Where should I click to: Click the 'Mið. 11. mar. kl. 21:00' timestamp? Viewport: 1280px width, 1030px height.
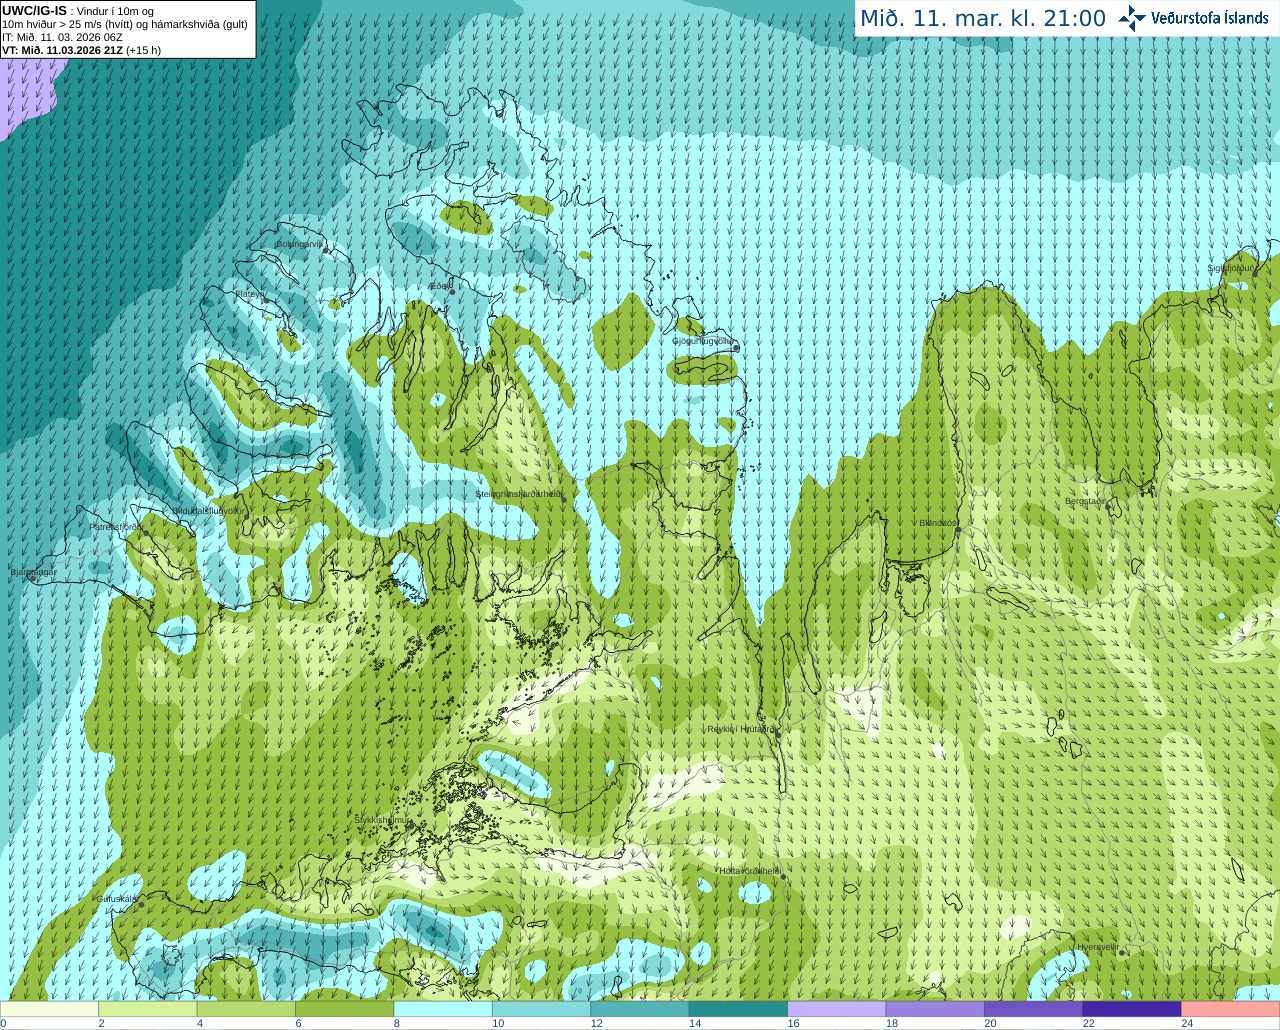tap(983, 18)
